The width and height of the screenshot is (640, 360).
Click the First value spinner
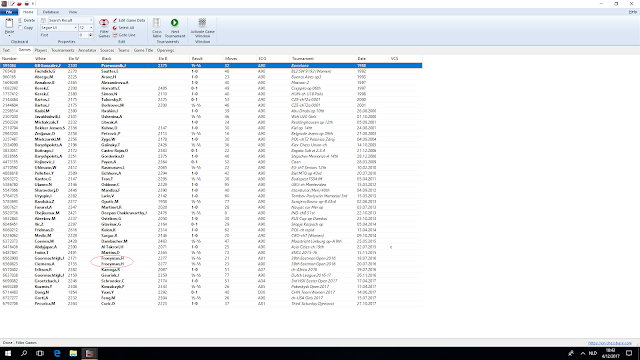click(x=91, y=35)
